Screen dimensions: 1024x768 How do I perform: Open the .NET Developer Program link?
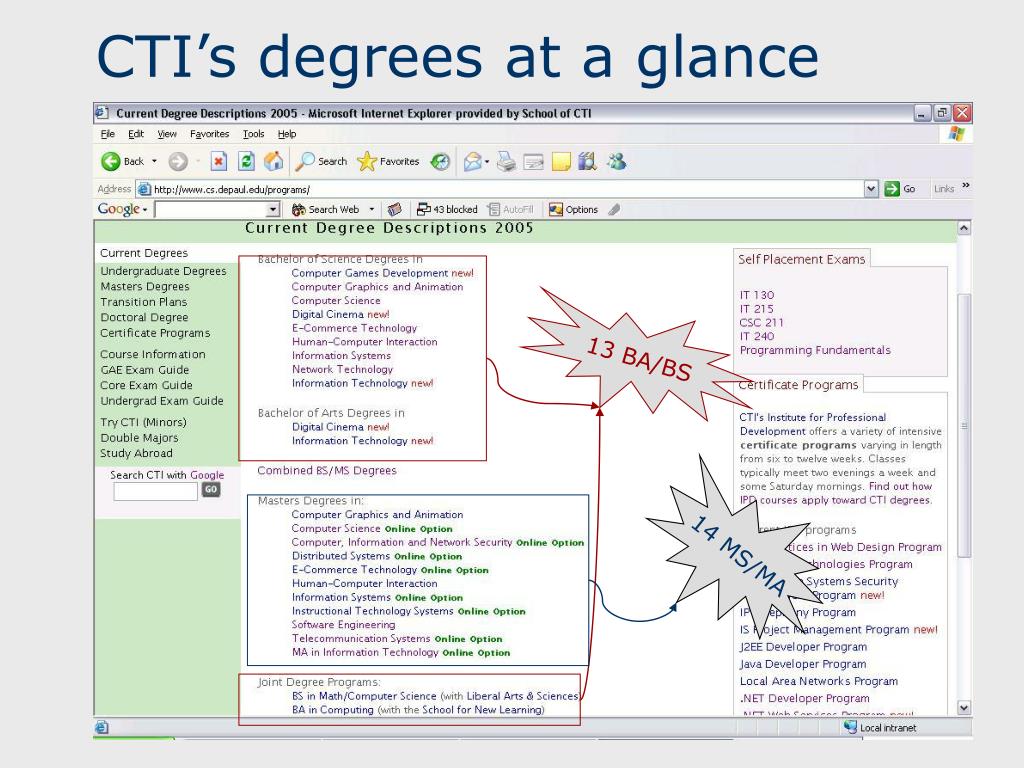[805, 698]
